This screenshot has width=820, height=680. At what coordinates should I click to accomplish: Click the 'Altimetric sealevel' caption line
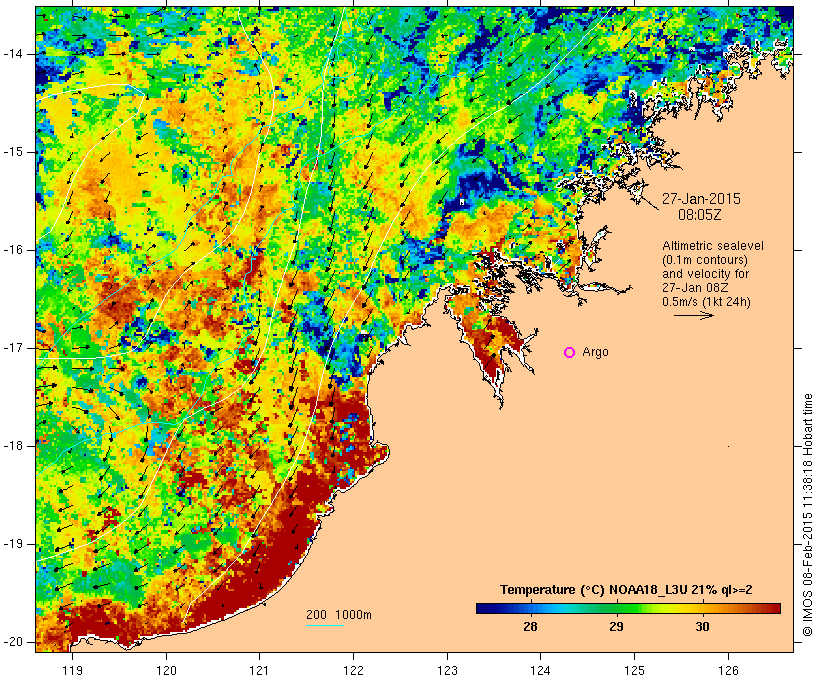click(x=713, y=246)
